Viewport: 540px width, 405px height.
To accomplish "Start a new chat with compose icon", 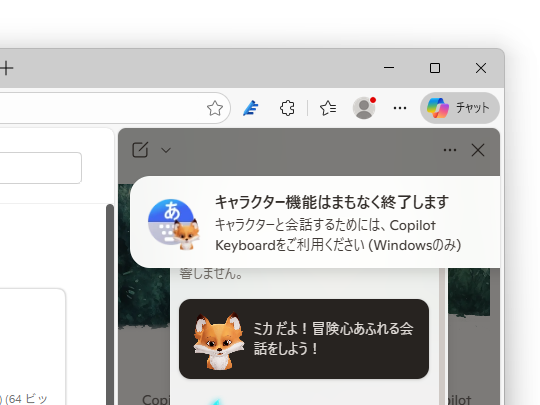I will pos(140,150).
